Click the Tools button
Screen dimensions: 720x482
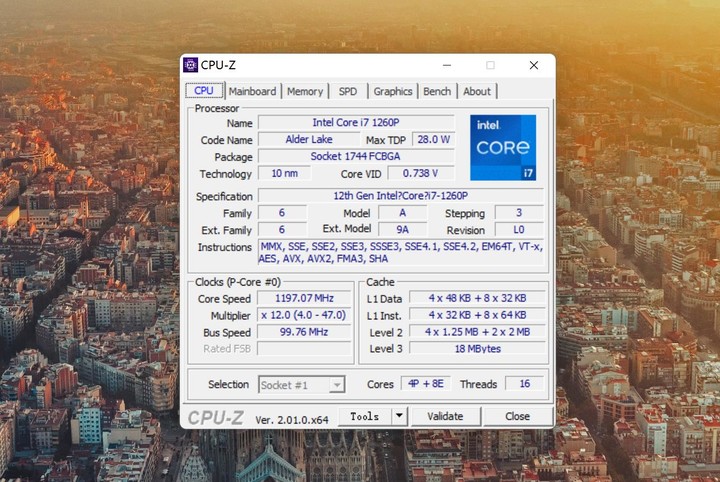click(x=364, y=416)
